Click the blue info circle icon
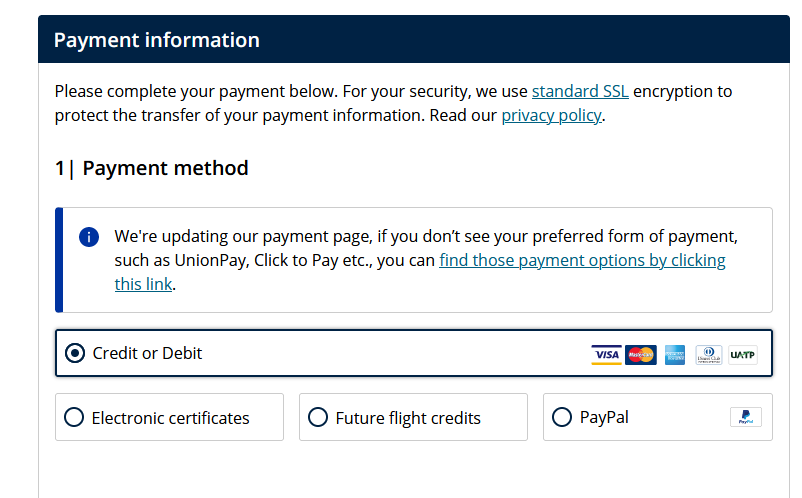This screenshot has width=802, height=498. pyautogui.click(x=89, y=237)
